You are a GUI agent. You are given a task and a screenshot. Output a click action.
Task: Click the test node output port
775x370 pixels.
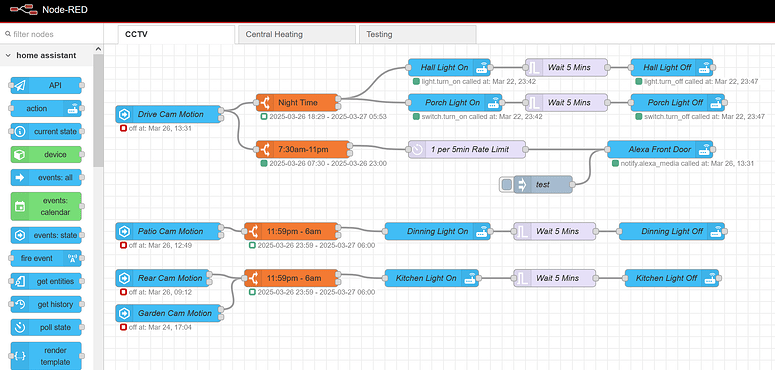pos(572,185)
